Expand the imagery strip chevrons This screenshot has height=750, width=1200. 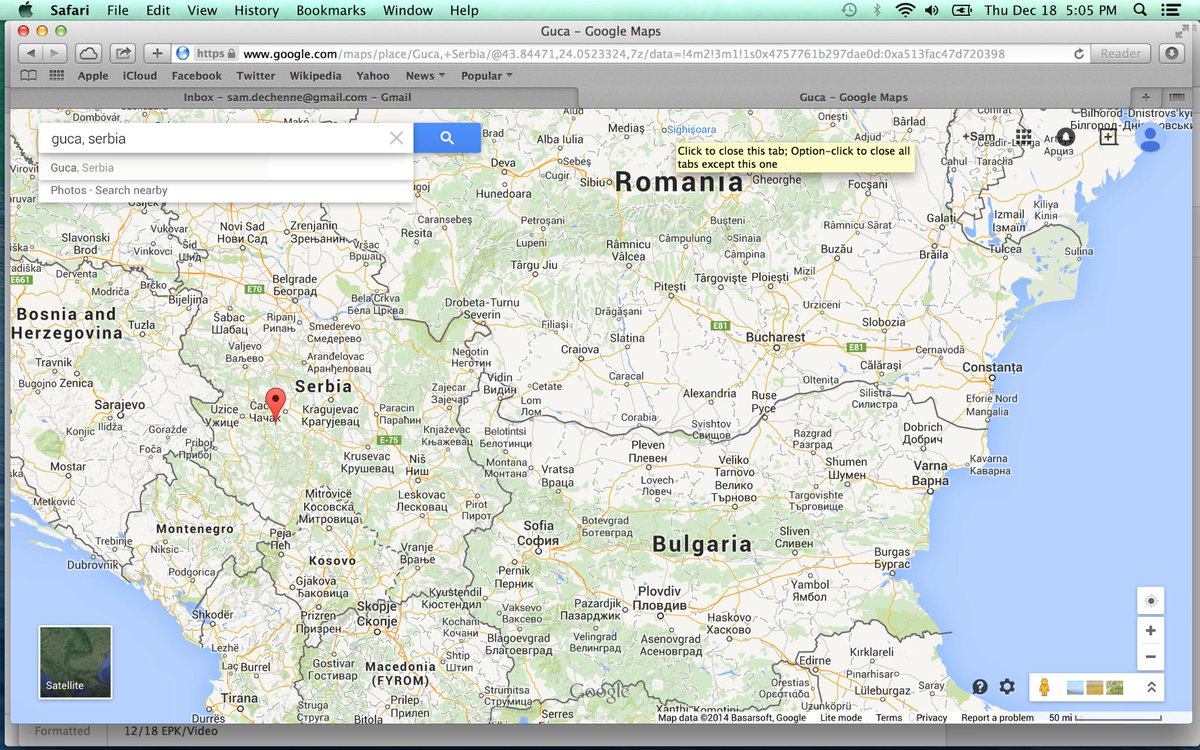[1150, 687]
